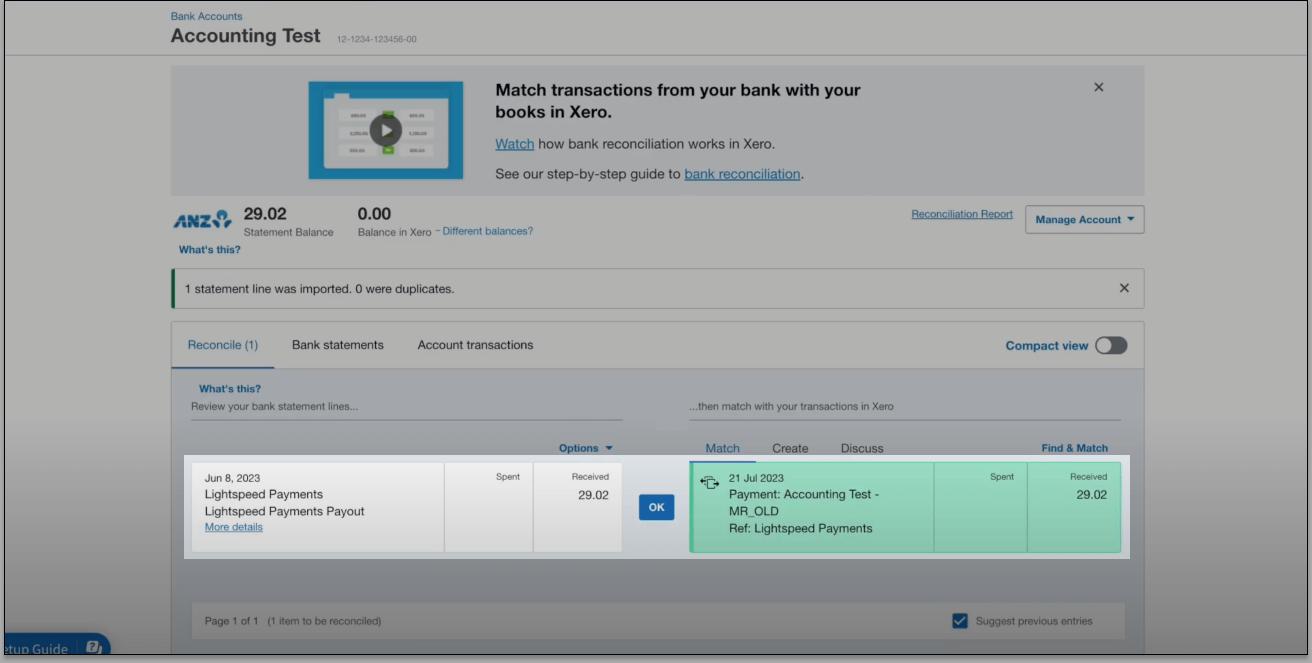
Task: Open the Setup Guide help icon
Action: pyautogui.click(x=93, y=647)
